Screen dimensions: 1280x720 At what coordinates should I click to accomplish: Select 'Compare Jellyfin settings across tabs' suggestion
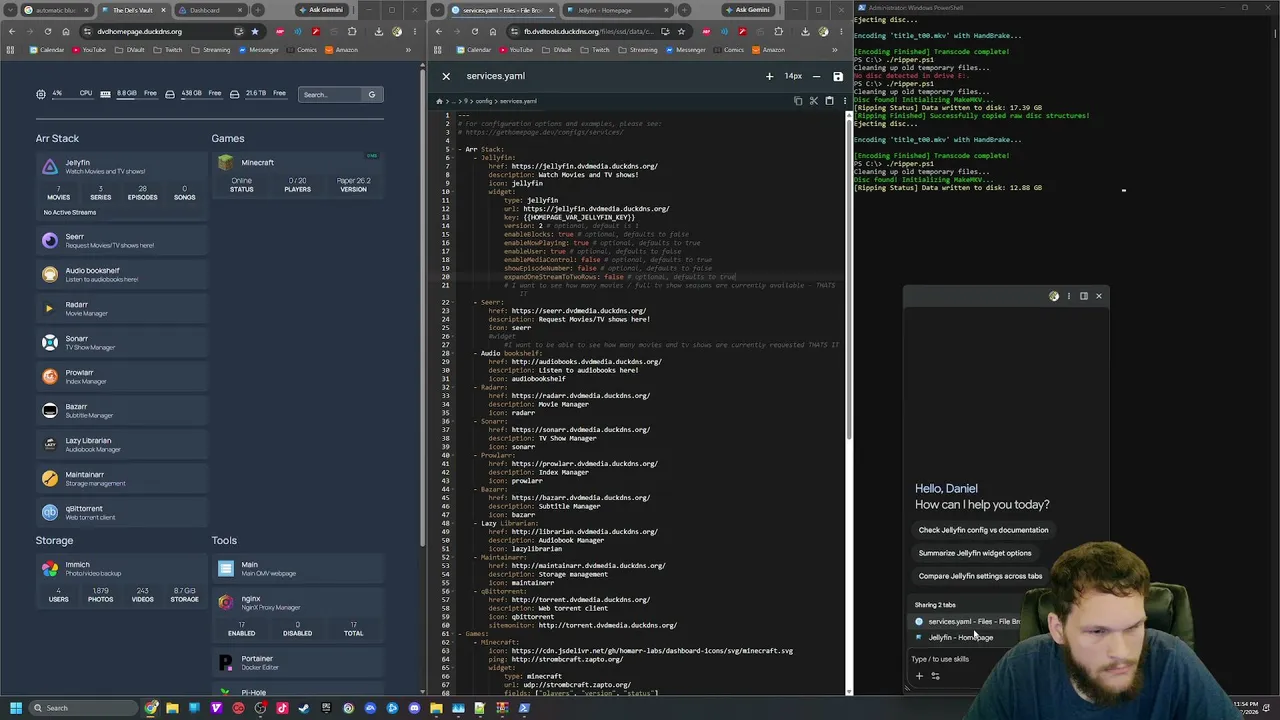coord(979,576)
